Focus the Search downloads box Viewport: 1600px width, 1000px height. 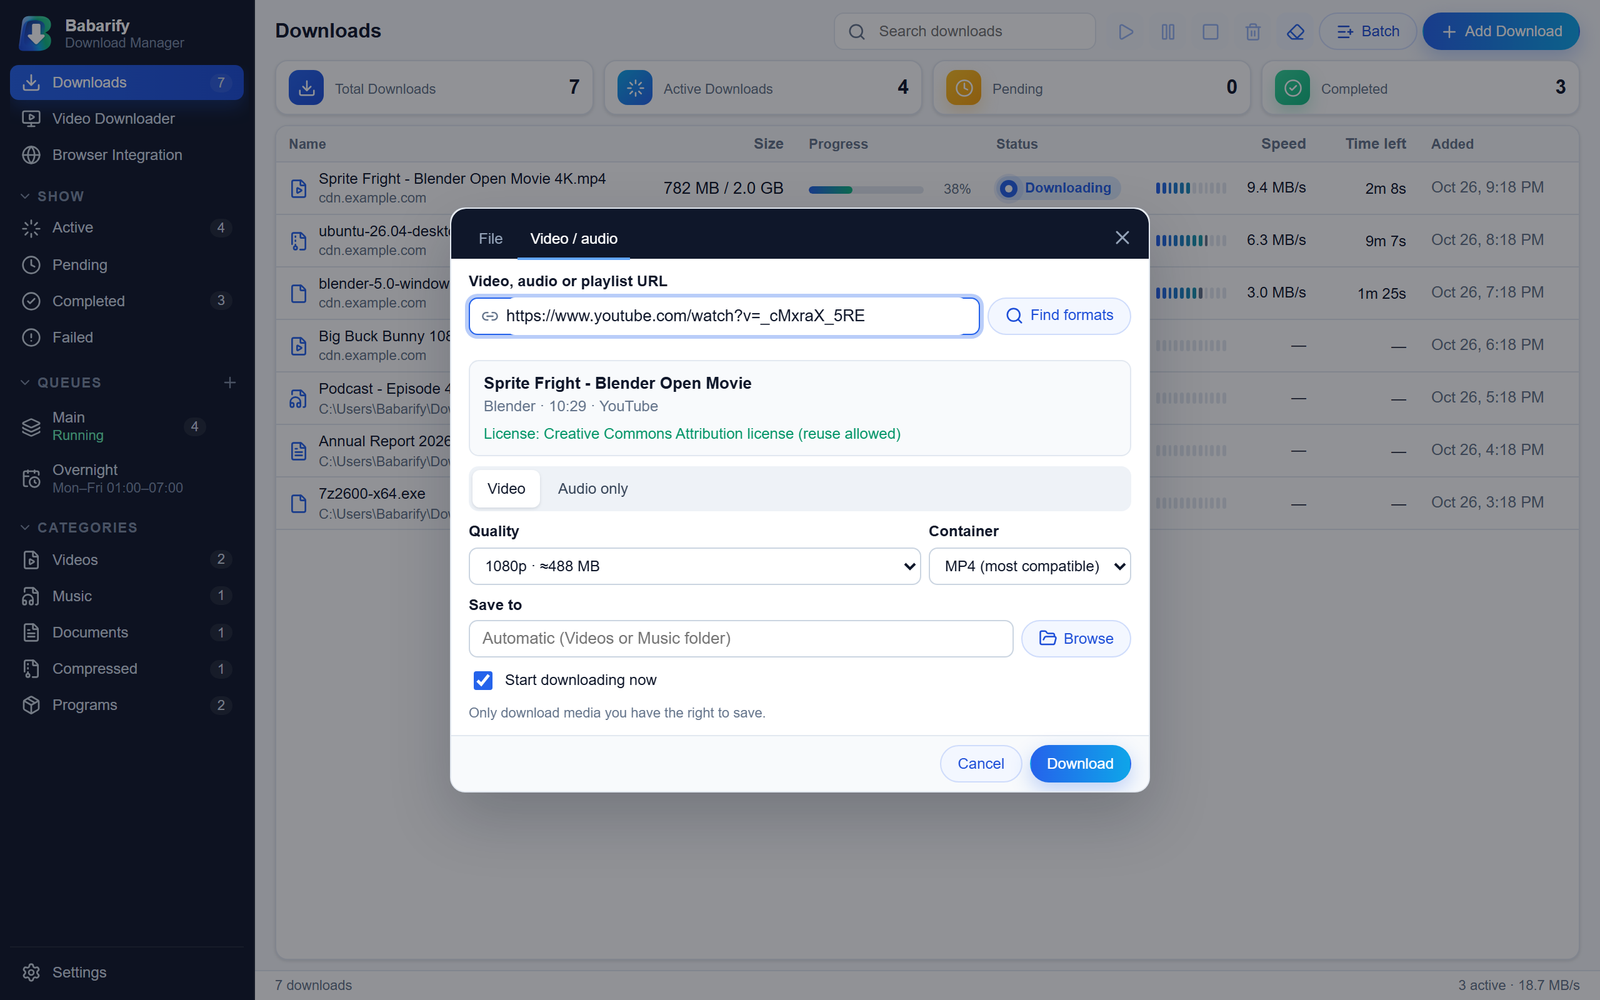point(965,32)
